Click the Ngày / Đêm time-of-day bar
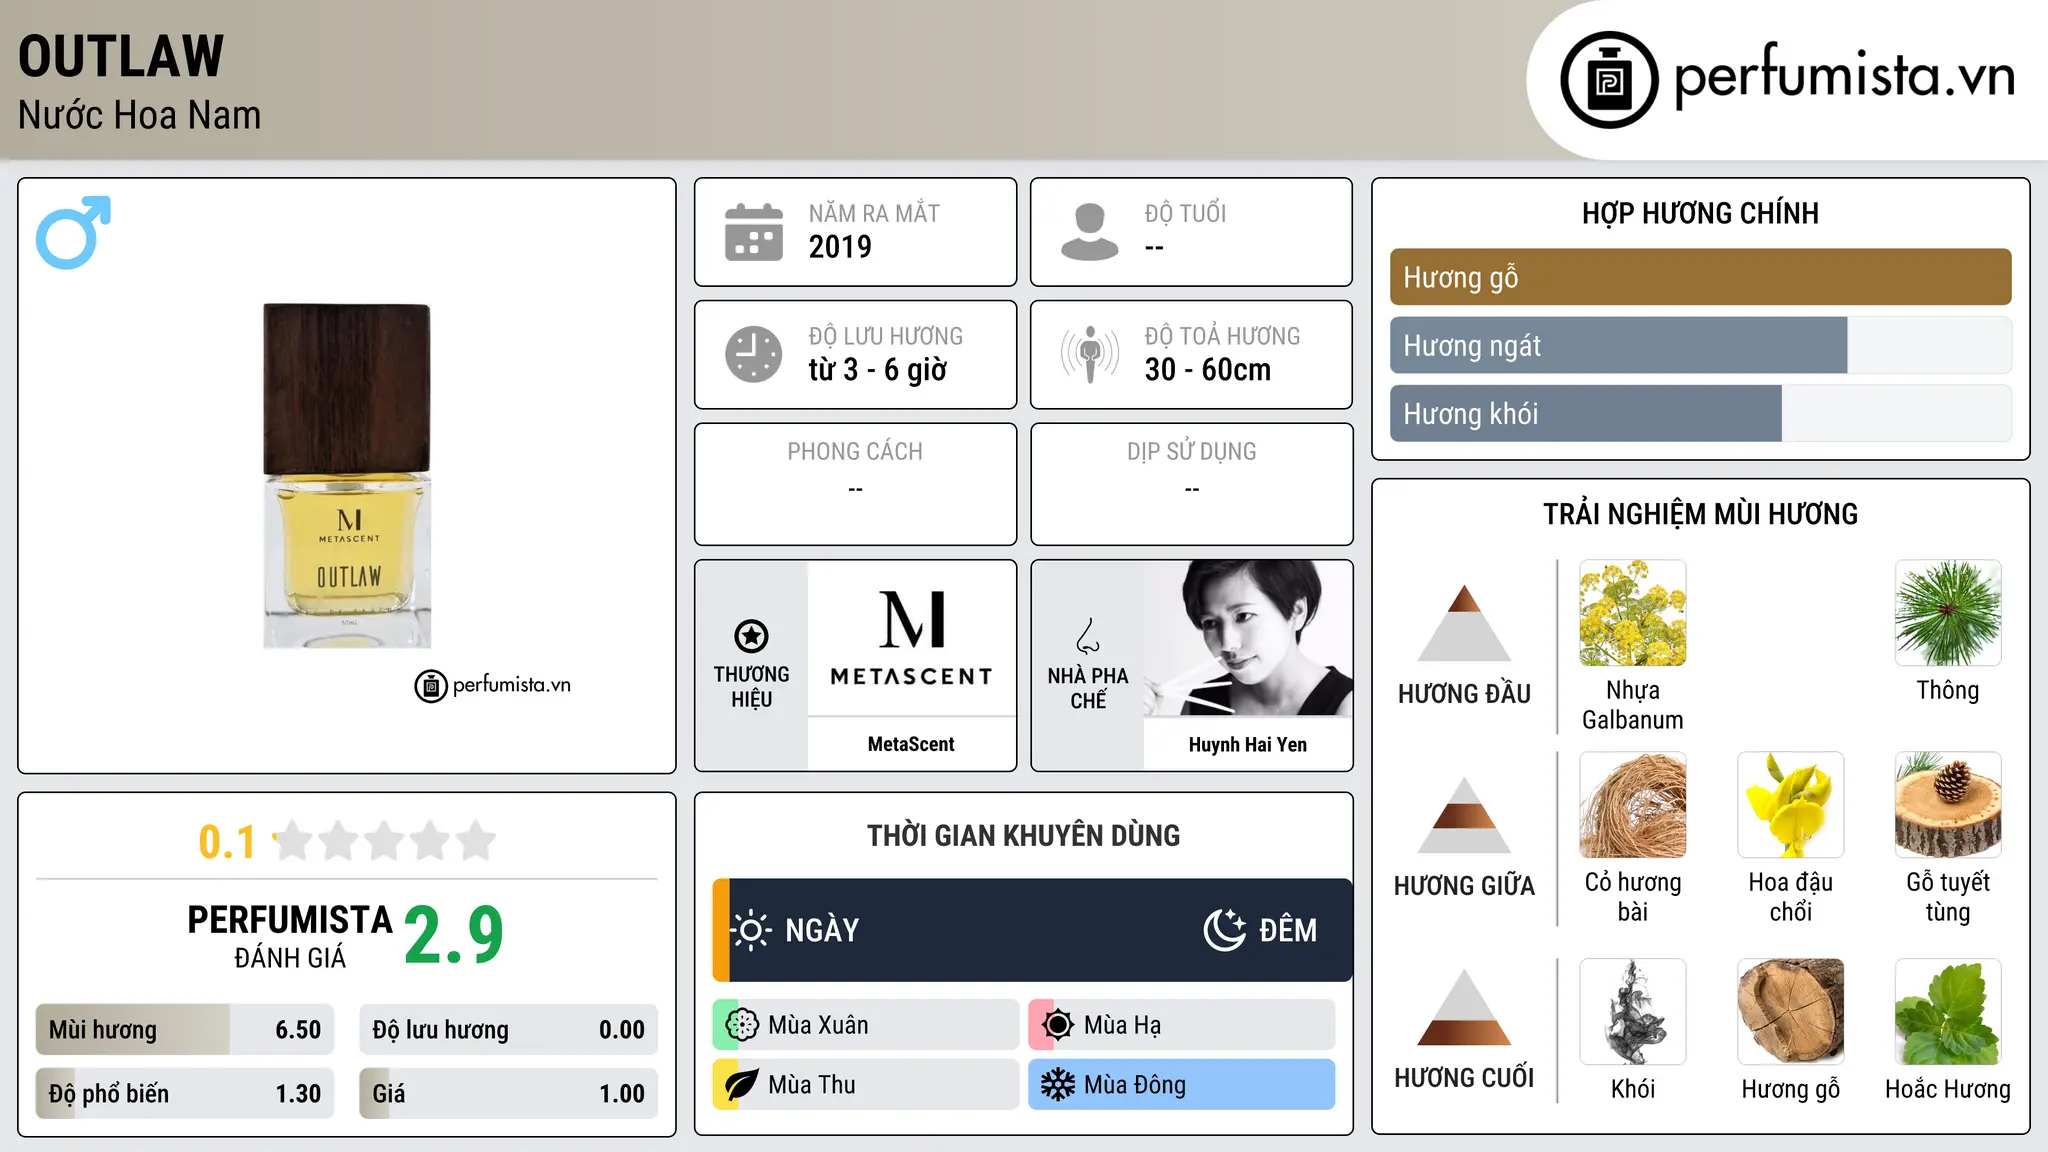Viewport: 2048px width, 1152px height. (1032, 930)
